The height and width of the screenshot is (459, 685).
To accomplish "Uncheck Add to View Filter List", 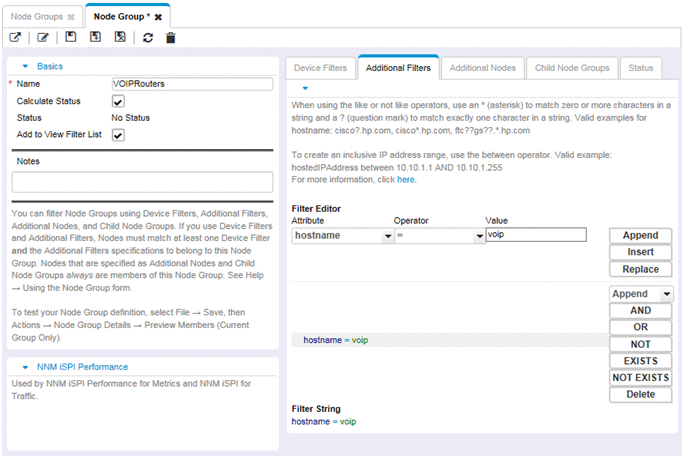I will [x=118, y=135].
